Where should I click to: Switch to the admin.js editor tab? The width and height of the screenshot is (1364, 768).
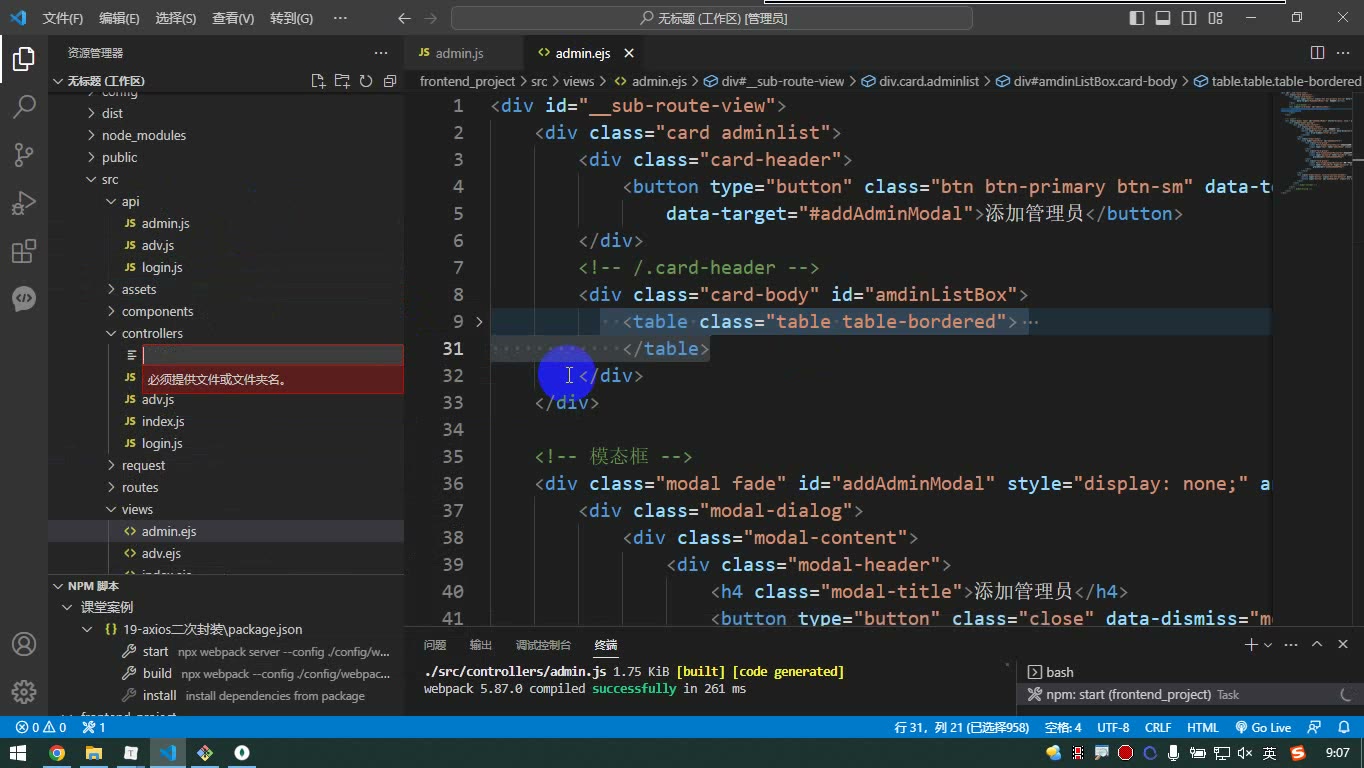pyautogui.click(x=459, y=53)
